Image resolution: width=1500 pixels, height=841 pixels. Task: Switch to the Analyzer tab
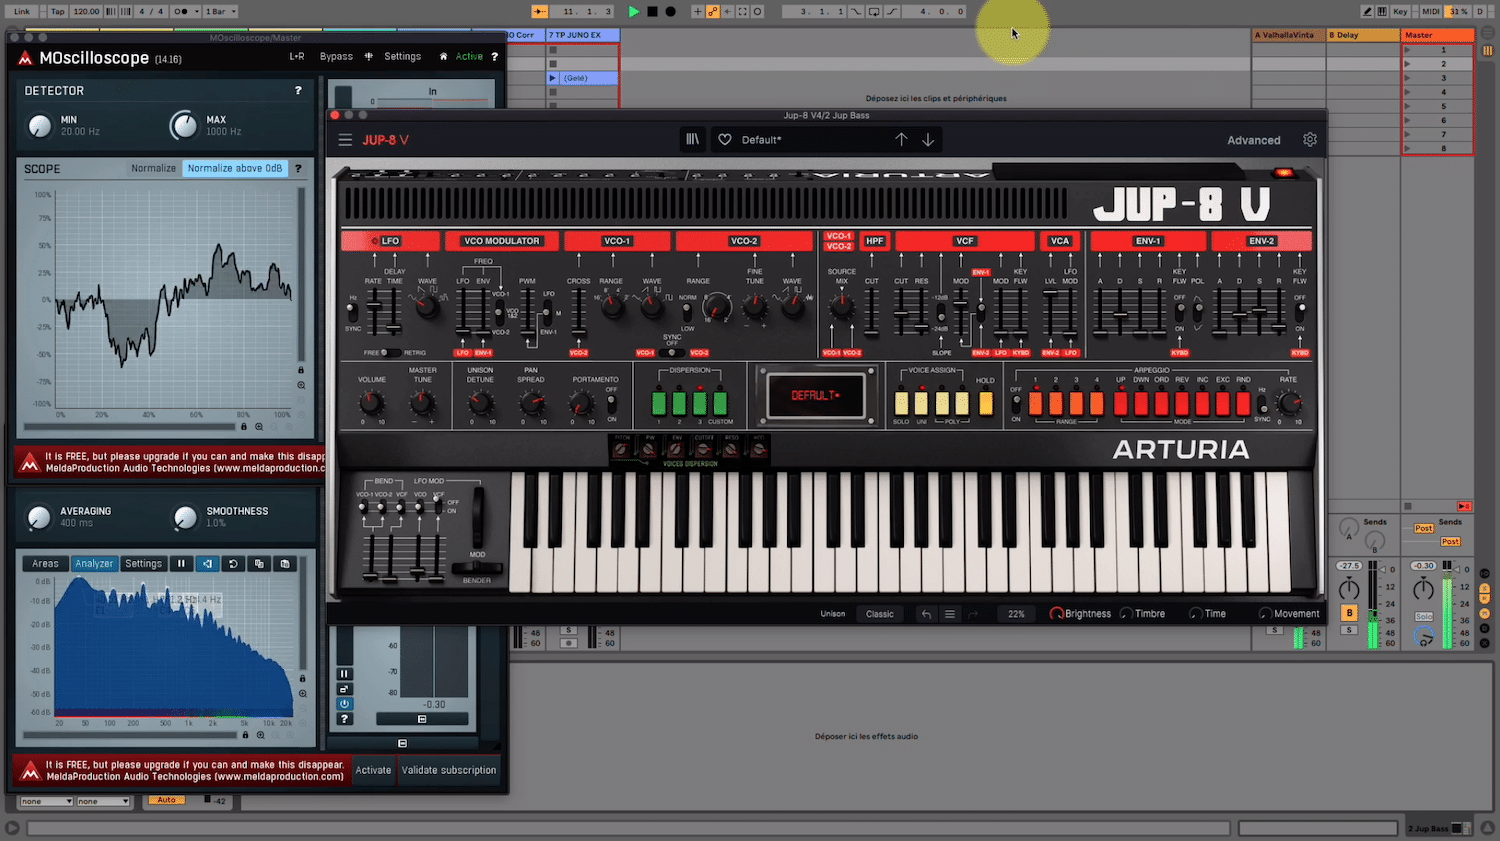(94, 564)
